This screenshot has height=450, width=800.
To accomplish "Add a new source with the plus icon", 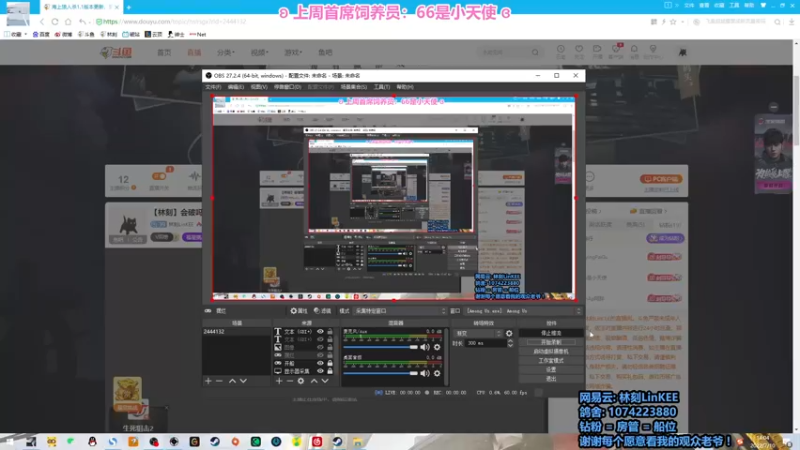I will click(279, 381).
